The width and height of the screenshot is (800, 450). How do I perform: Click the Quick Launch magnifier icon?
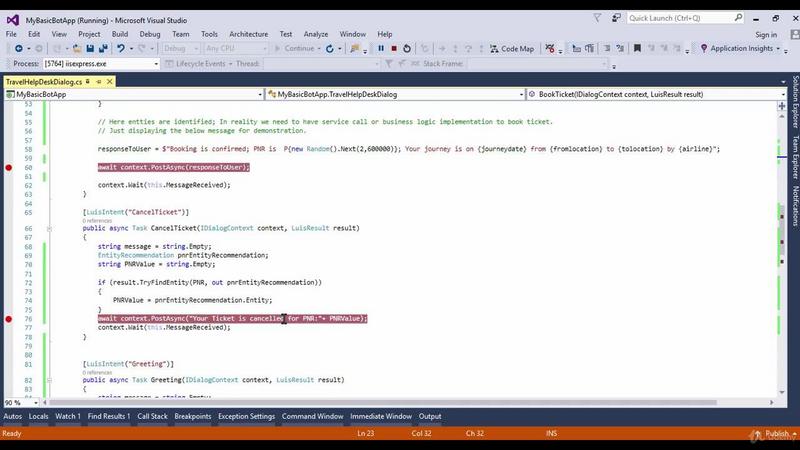tap(738, 18)
